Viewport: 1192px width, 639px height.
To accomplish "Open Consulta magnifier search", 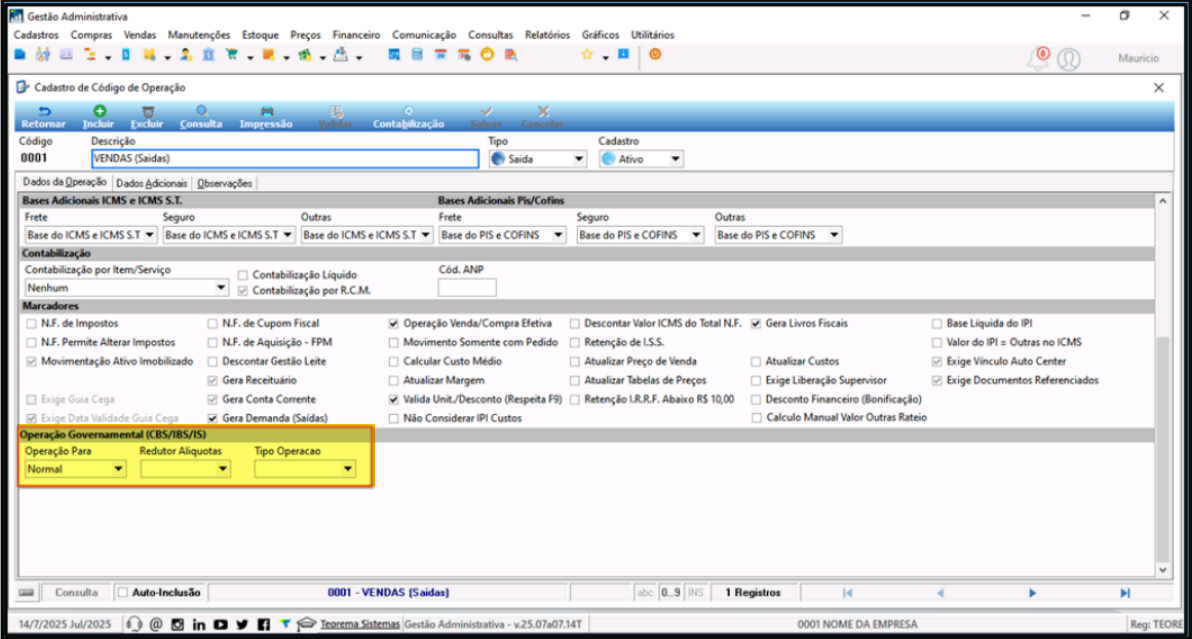I will (201, 117).
